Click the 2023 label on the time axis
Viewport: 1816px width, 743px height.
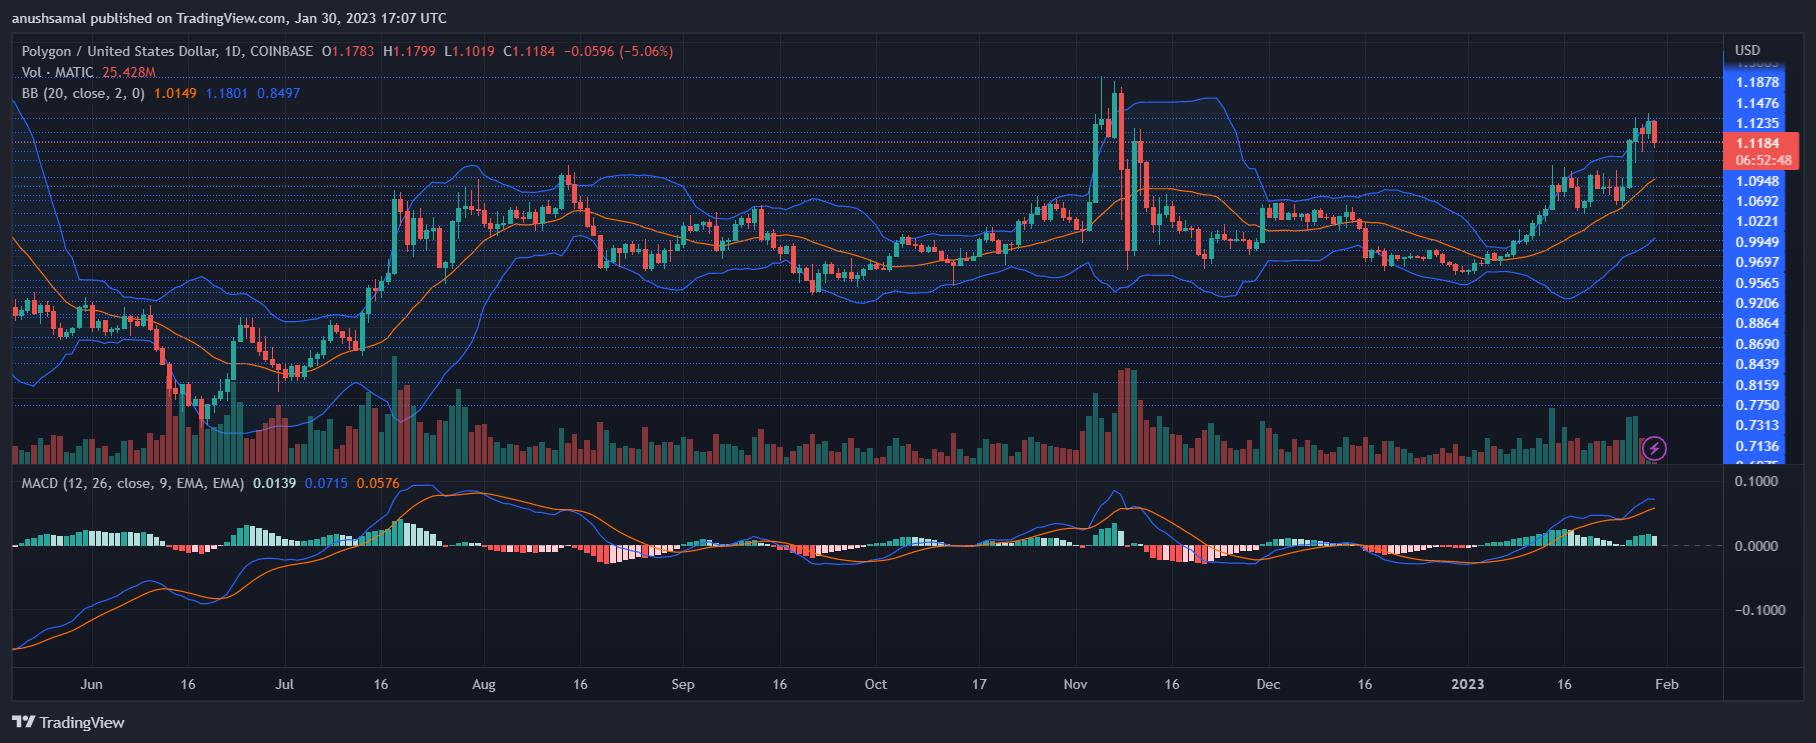(1468, 684)
